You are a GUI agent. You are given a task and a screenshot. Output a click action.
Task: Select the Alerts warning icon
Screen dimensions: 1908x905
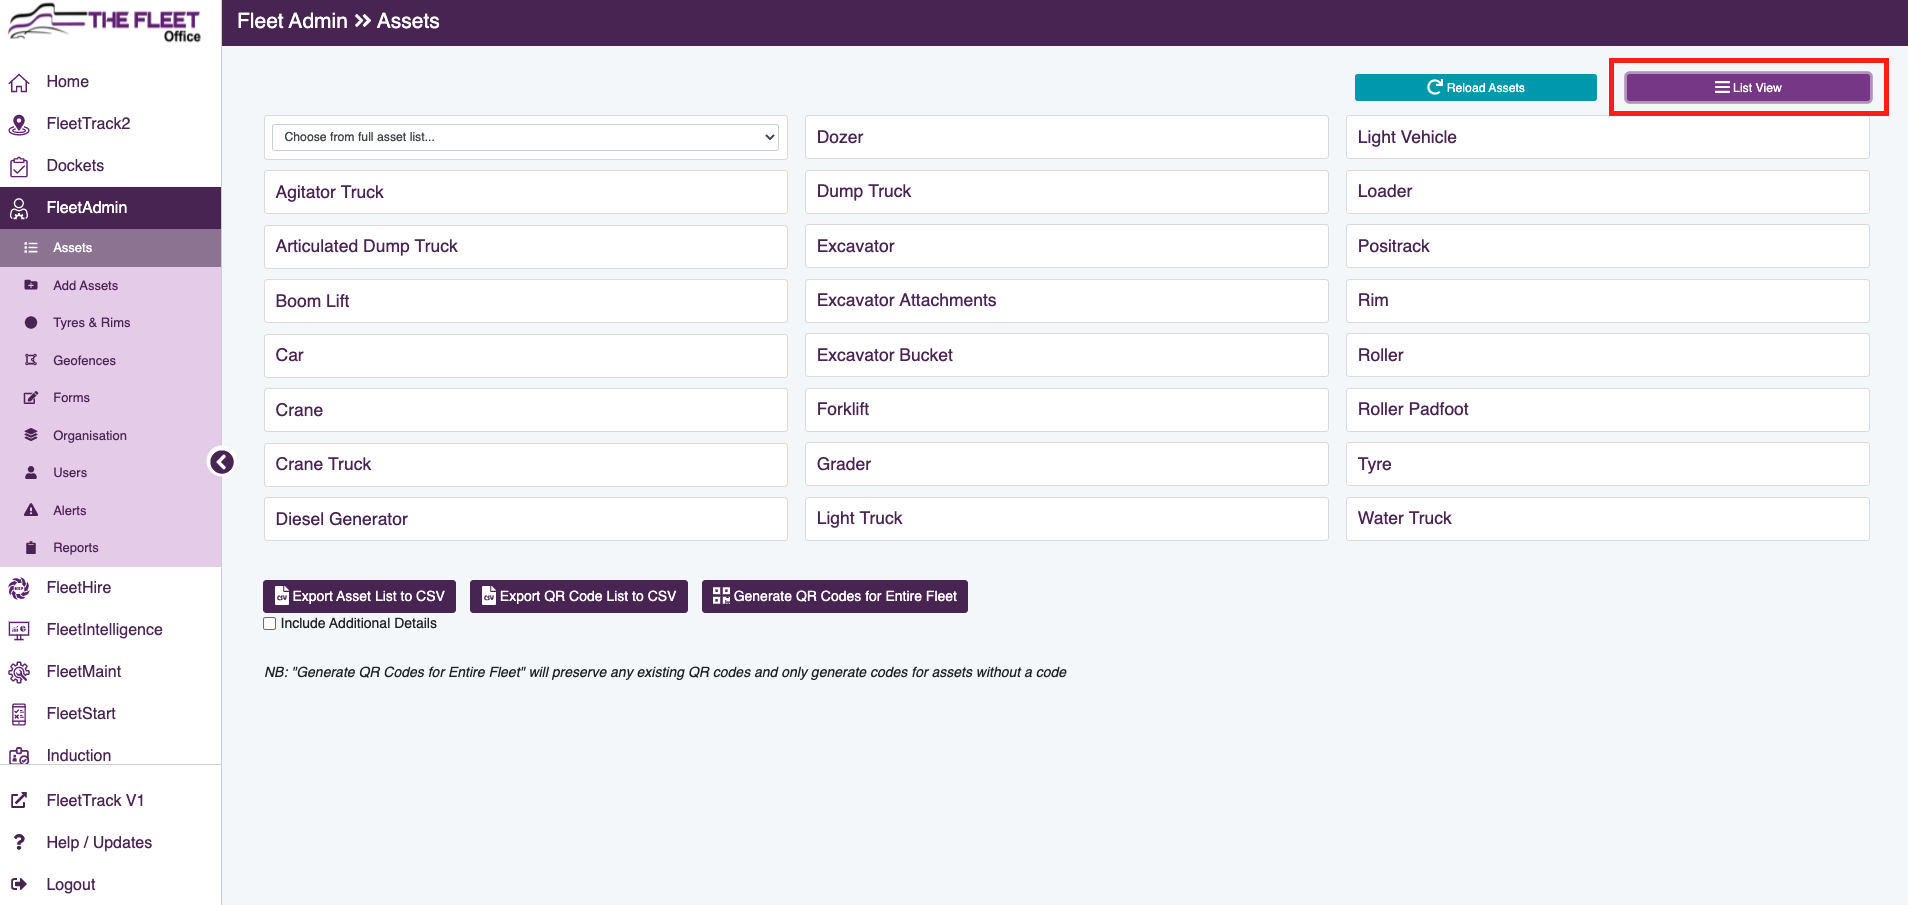click(x=33, y=510)
